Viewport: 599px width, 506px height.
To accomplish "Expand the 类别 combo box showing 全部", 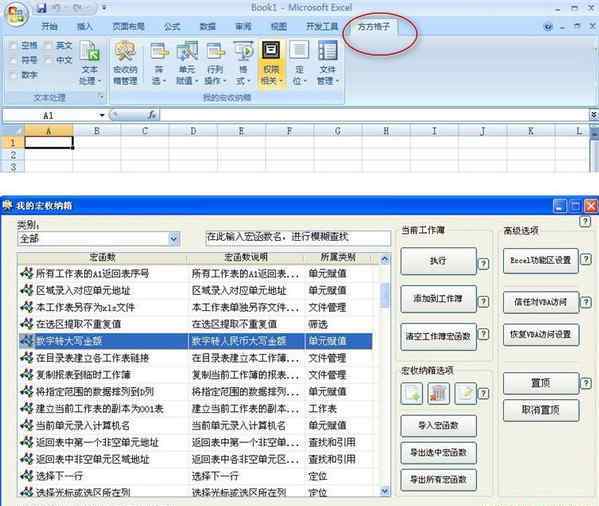I will point(173,239).
